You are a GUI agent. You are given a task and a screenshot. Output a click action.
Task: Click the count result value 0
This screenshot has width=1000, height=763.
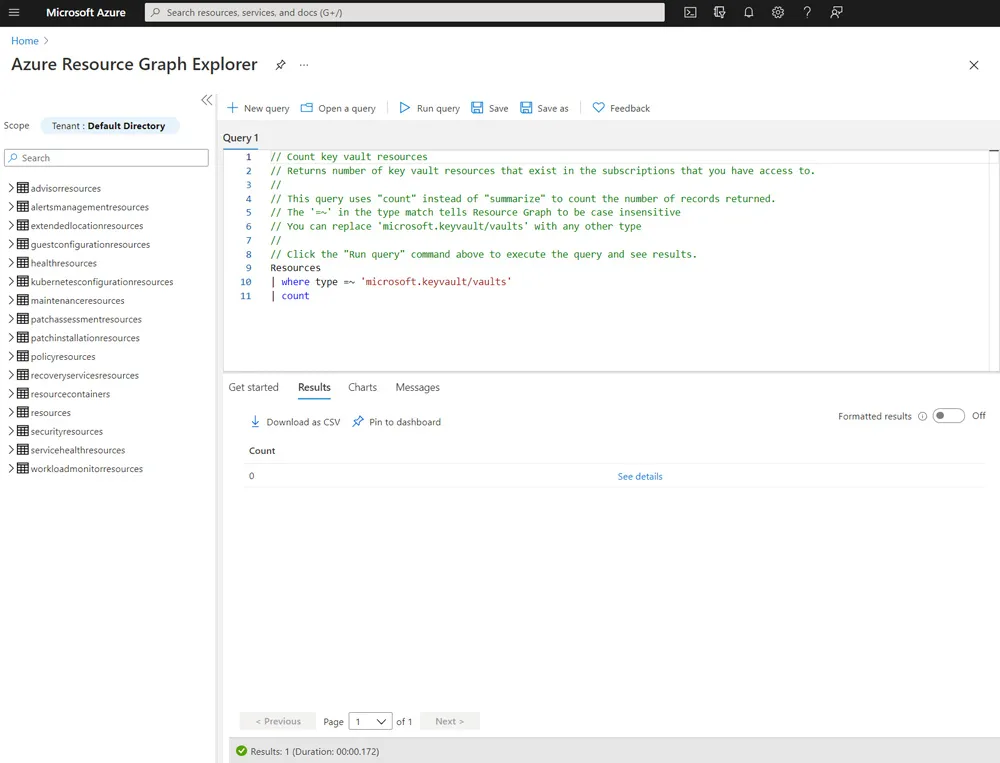pyautogui.click(x=251, y=476)
